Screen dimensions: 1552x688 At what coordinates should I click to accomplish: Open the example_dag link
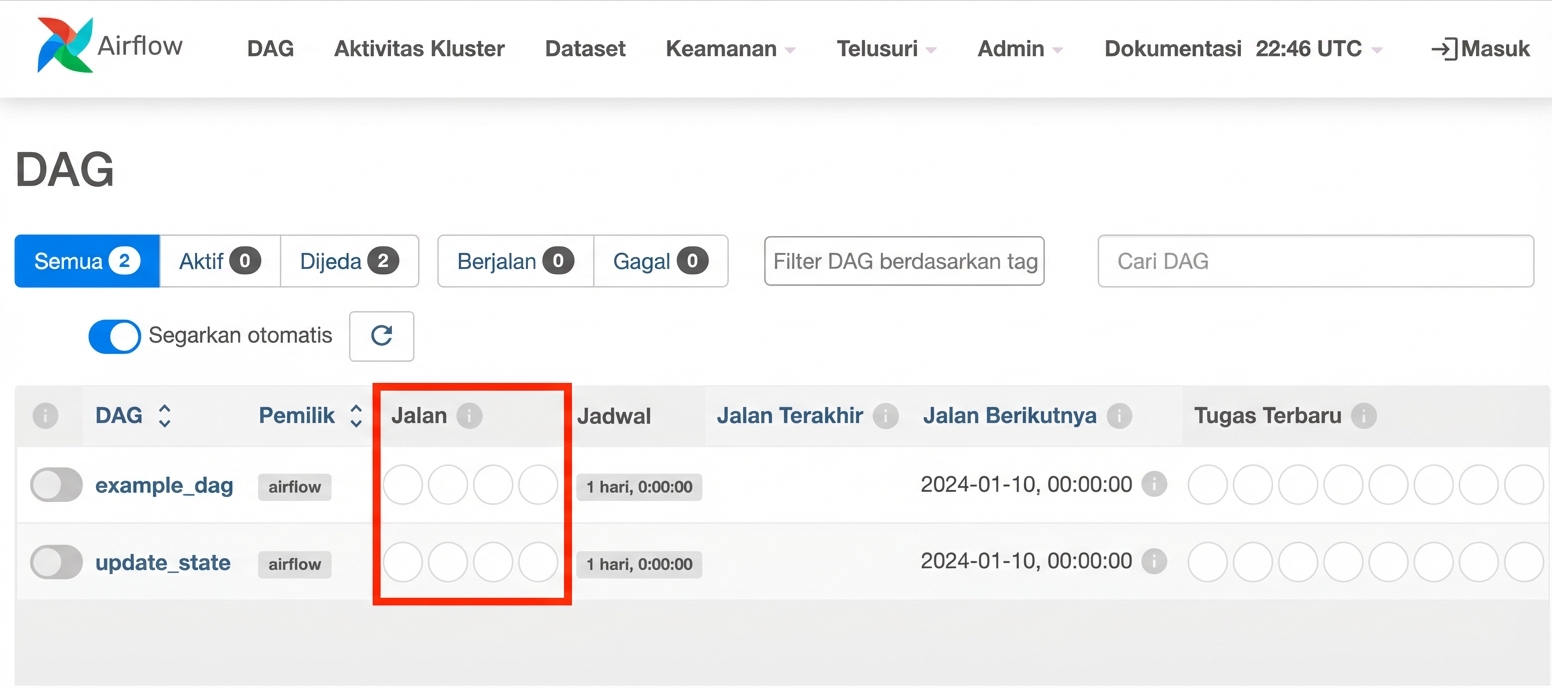[x=164, y=486]
